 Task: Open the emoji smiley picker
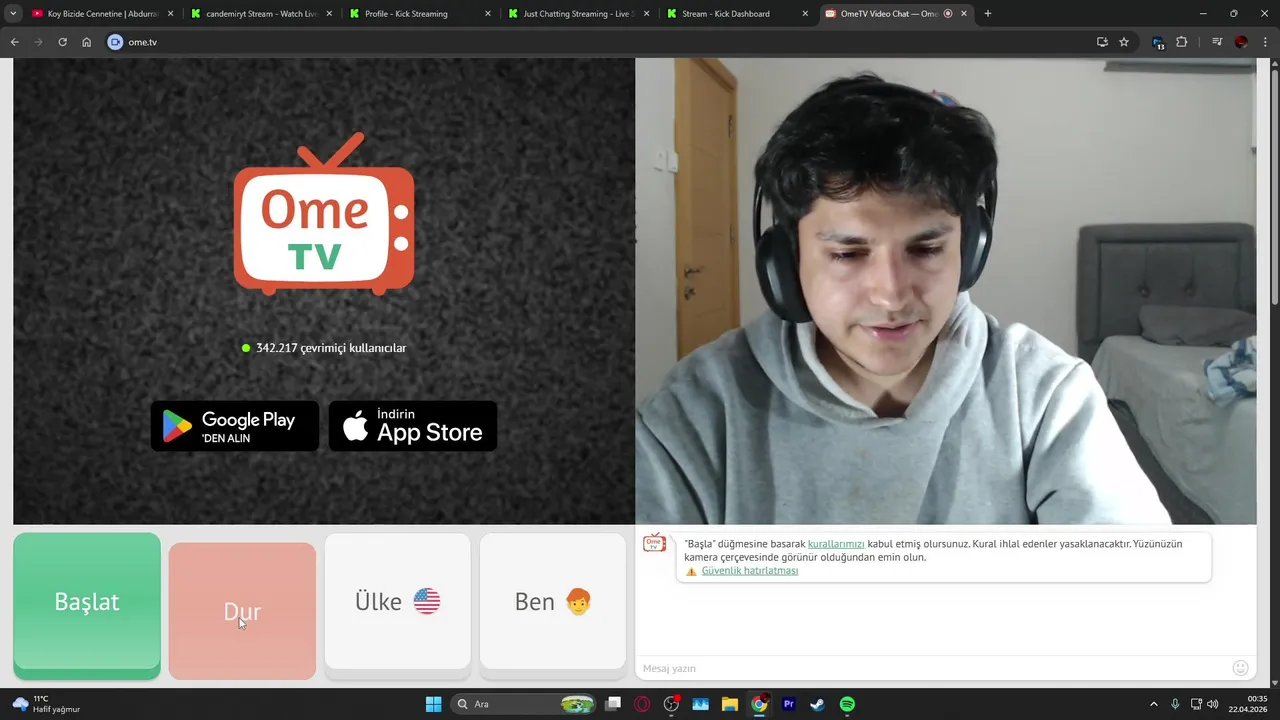click(x=1241, y=668)
